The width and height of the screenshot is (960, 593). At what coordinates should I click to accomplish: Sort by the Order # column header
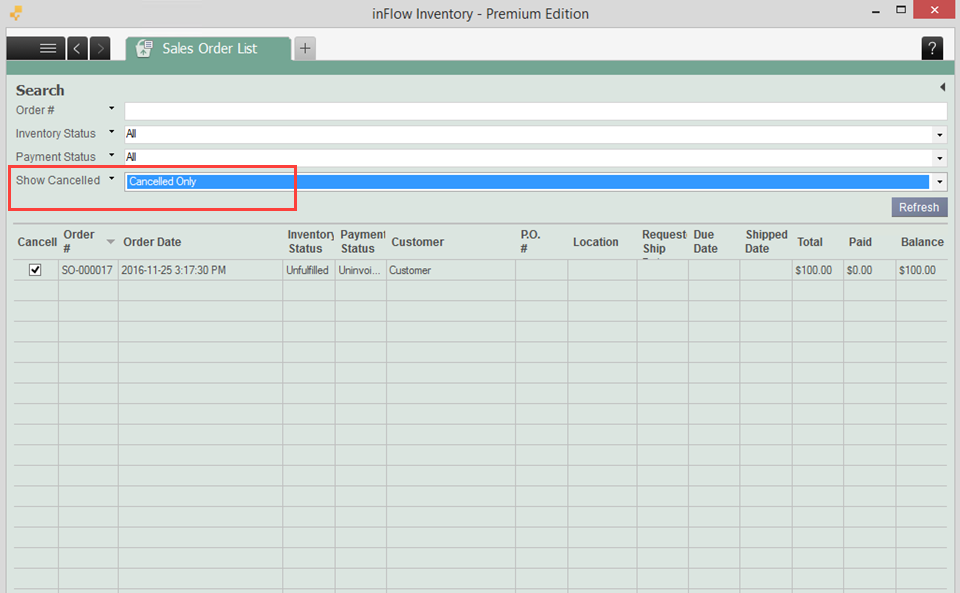point(88,242)
